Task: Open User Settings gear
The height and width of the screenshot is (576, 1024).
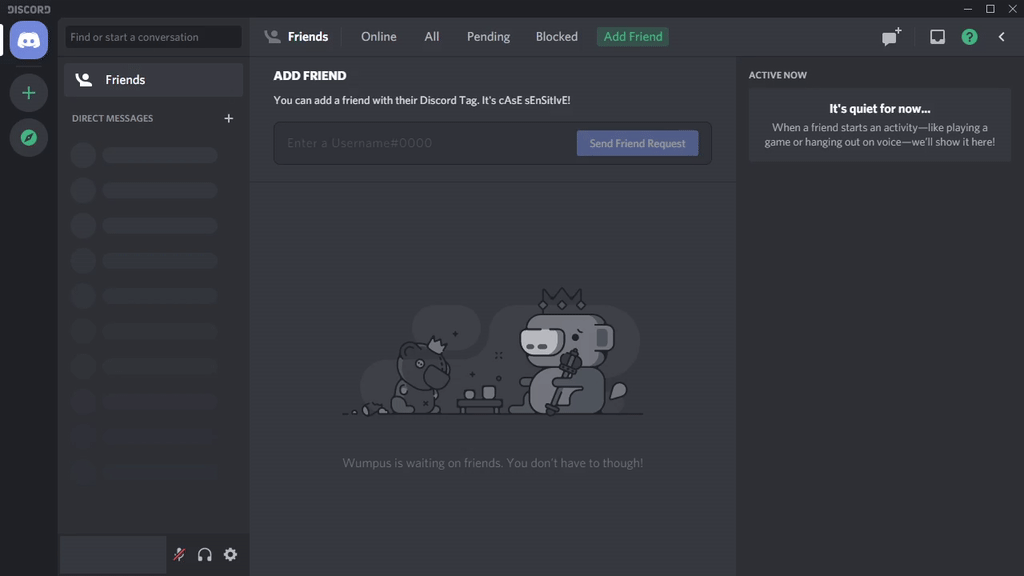Action: coord(231,554)
